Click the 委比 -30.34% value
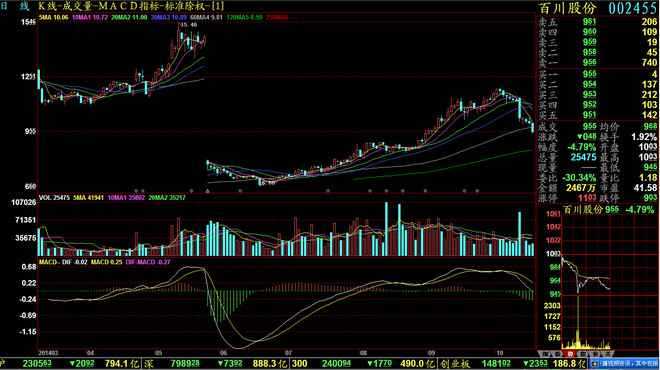This screenshot has width=660, height=370. [x=580, y=178]
